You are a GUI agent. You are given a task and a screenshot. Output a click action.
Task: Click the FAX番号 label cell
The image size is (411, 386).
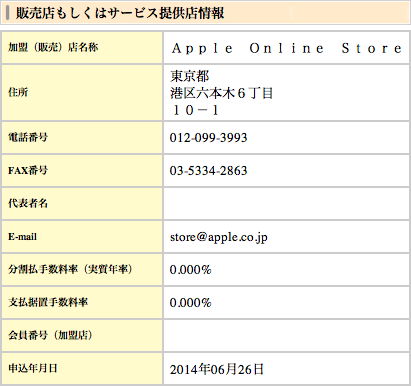coord(82,170)
